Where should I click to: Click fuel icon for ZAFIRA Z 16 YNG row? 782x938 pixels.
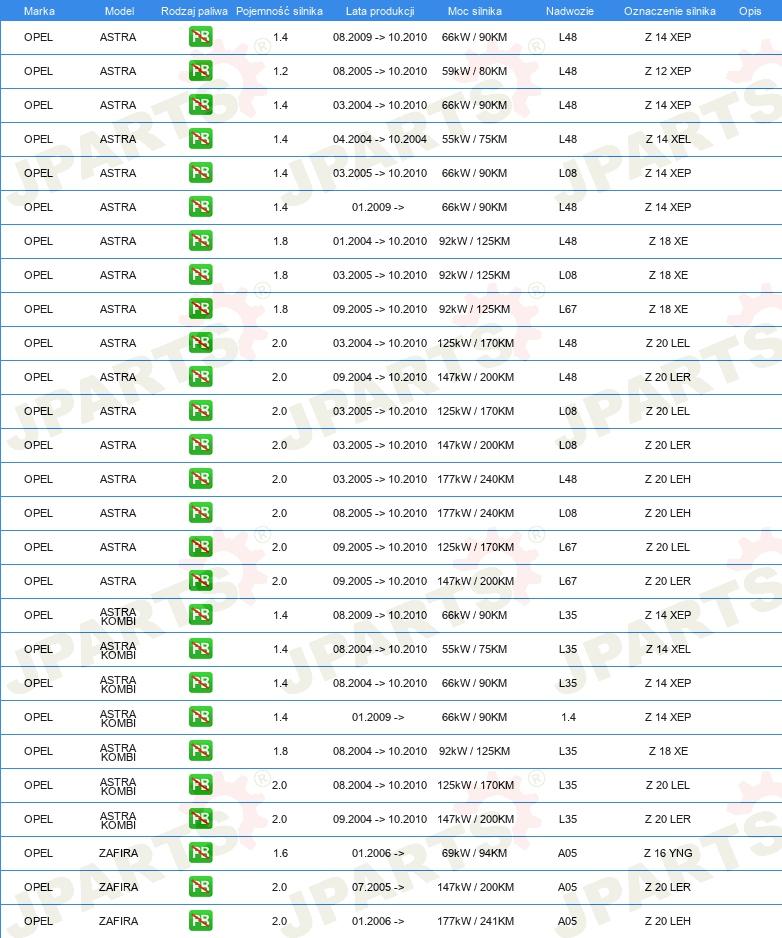[x=200, y=852]
